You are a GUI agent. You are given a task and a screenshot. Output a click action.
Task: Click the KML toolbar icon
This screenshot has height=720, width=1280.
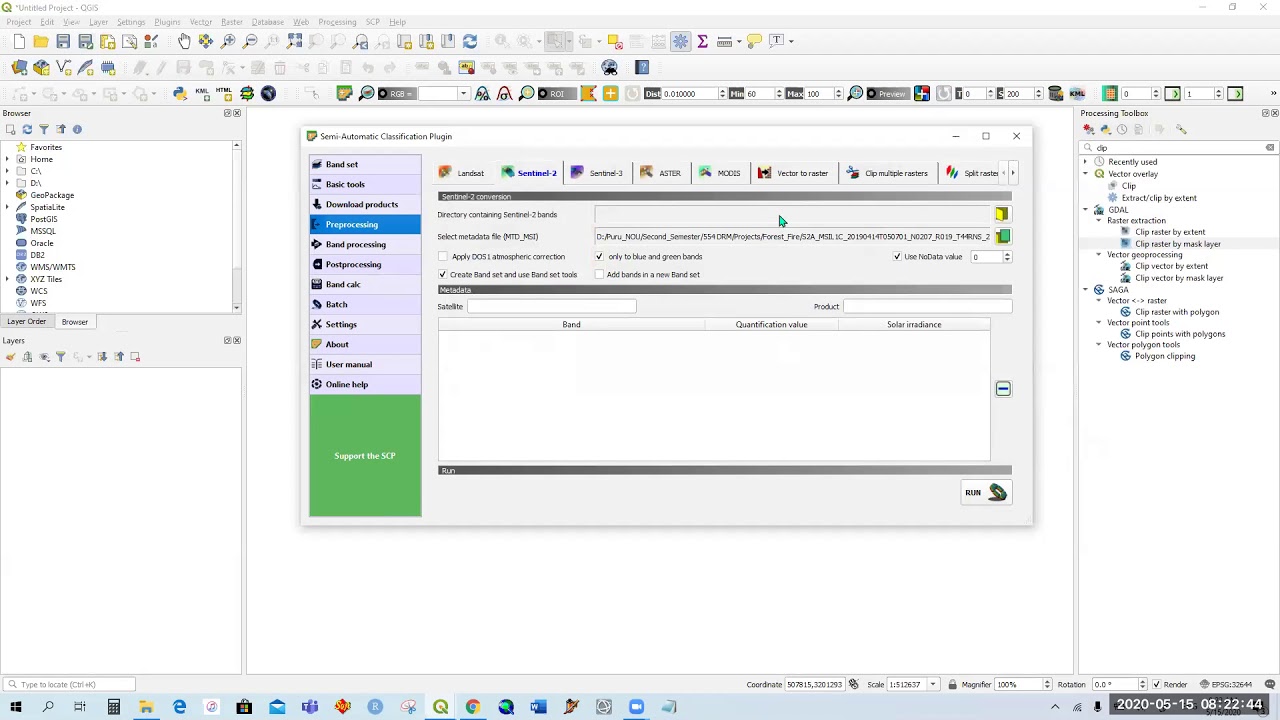[x=202, y=93]
